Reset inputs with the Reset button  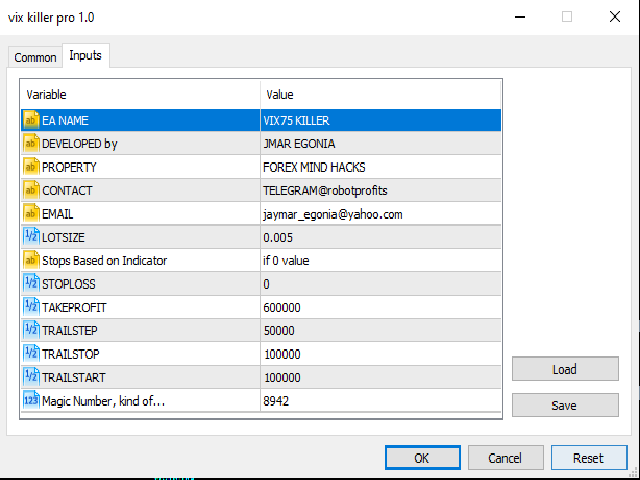pos(589,458)
